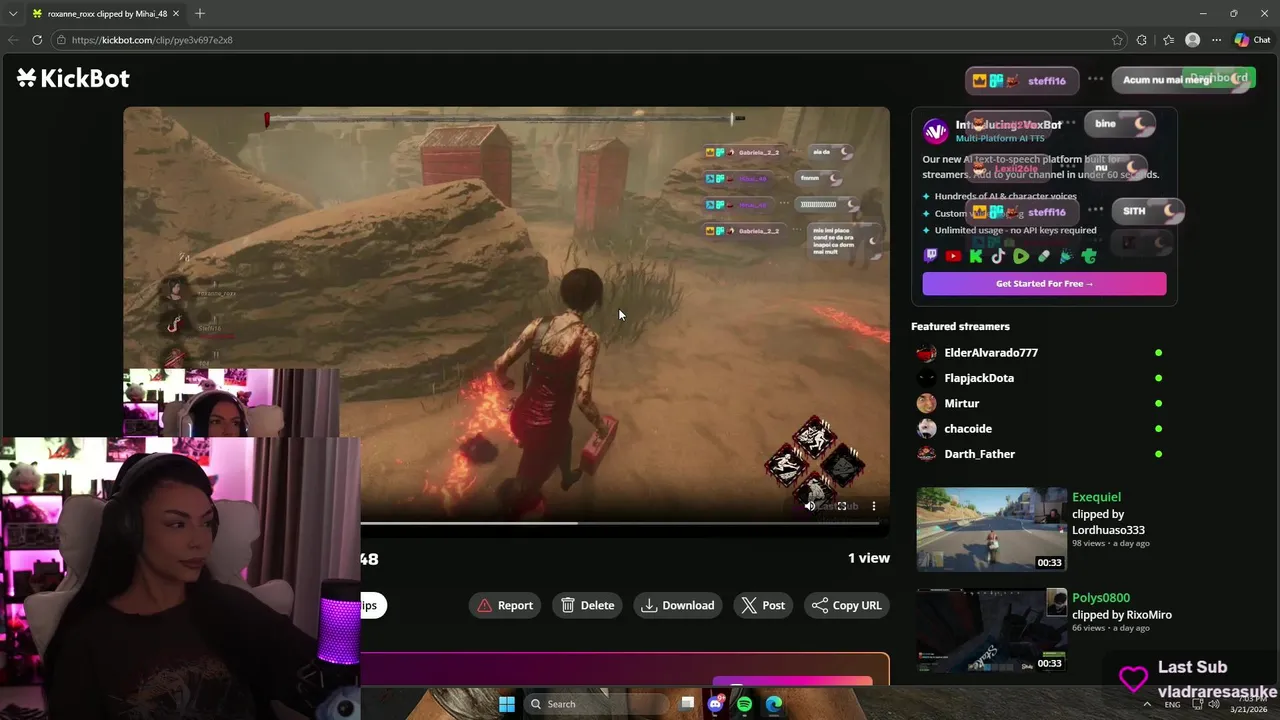Screen dimensions: 1280x720
Task: Post the clip to X
Action: pyautogui.click(x=763, y=605)
